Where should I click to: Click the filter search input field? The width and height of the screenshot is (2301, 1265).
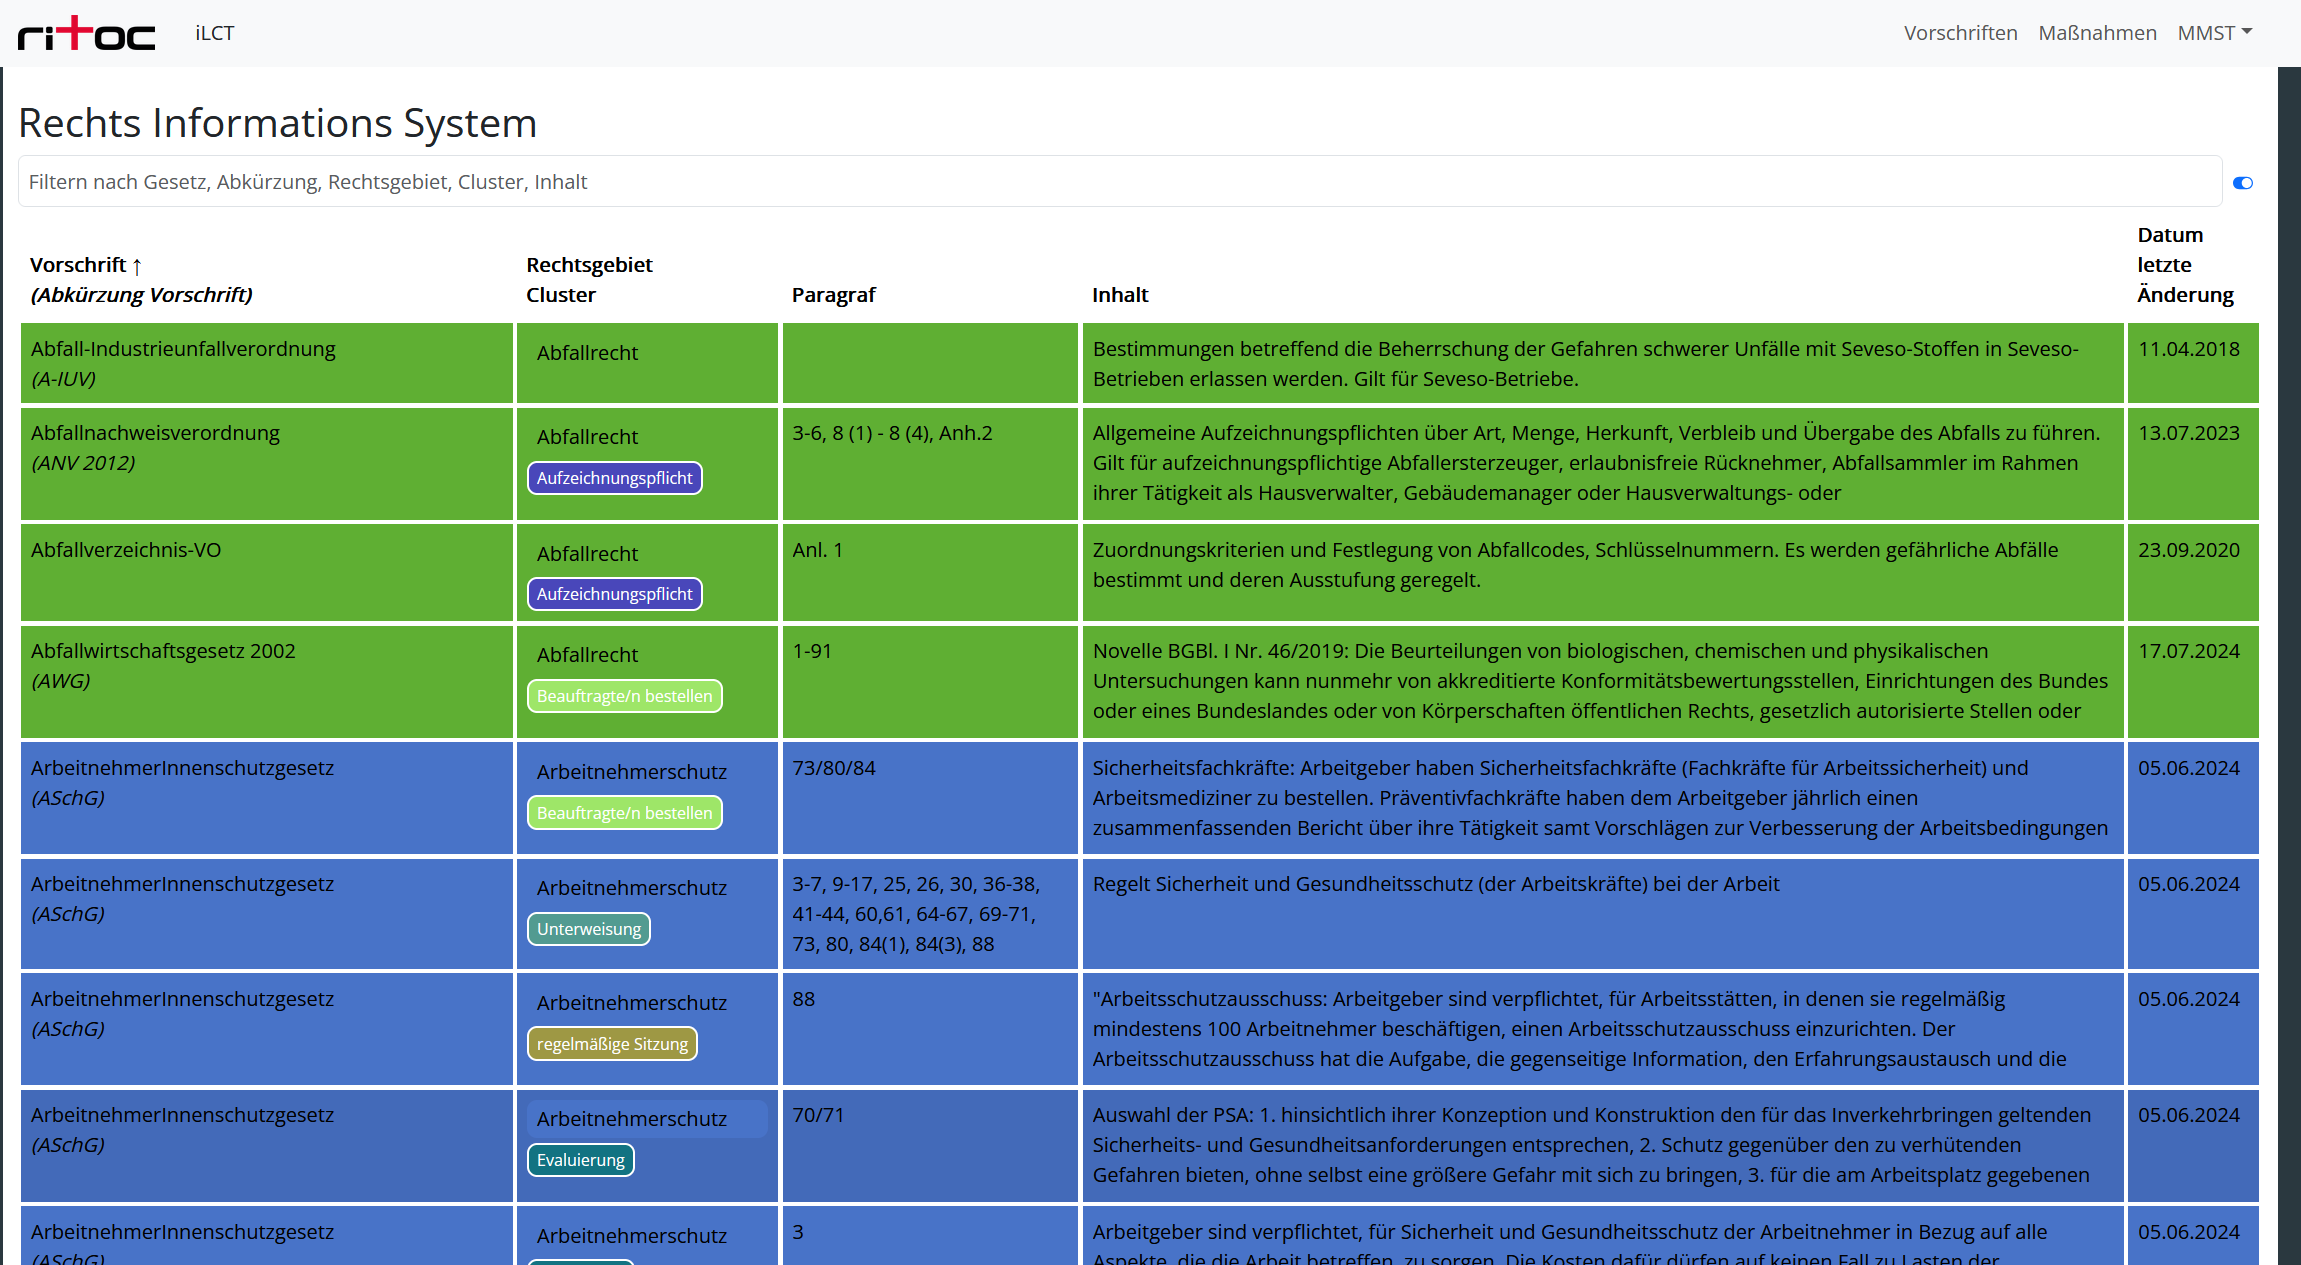click(1118, 182)
